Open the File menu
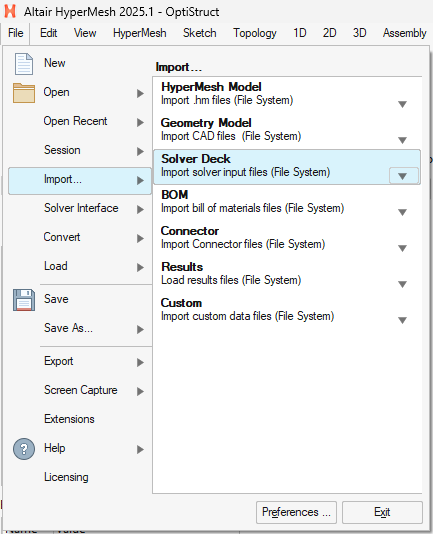433x534 pixels. click(16, 33)
